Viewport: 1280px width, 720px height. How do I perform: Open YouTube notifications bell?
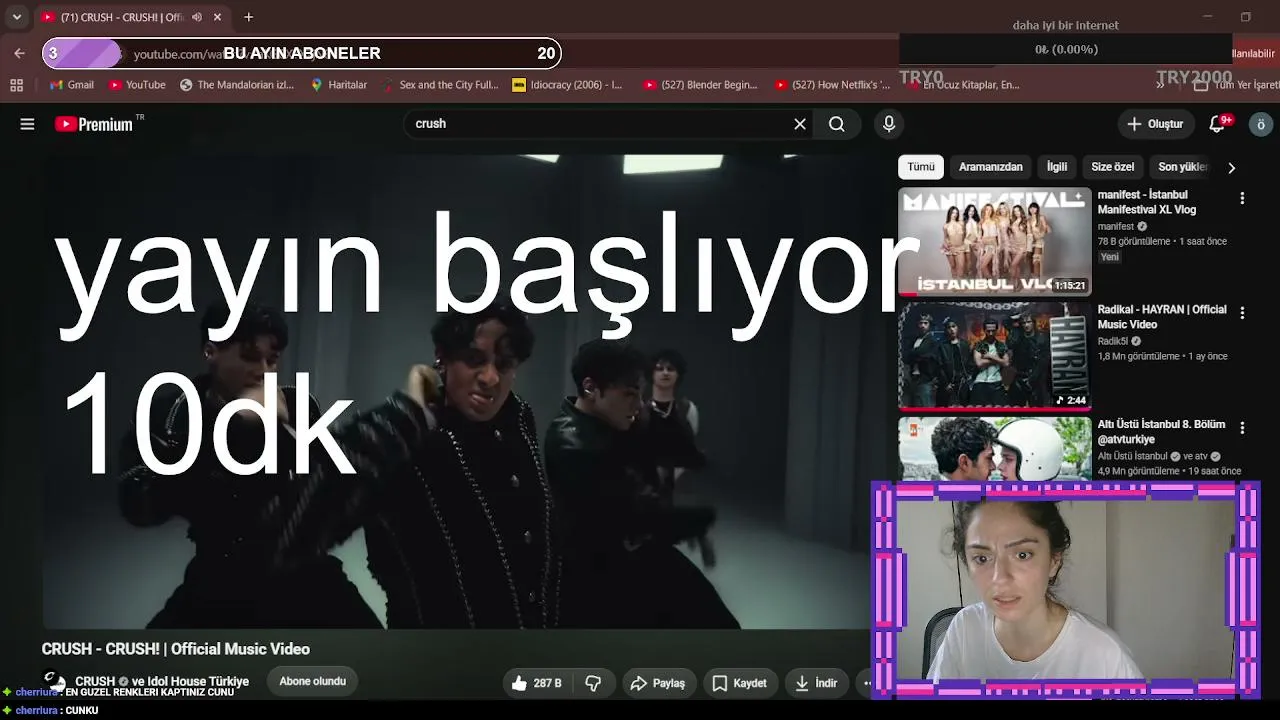pyautogui.click(x=1217, y=124)
